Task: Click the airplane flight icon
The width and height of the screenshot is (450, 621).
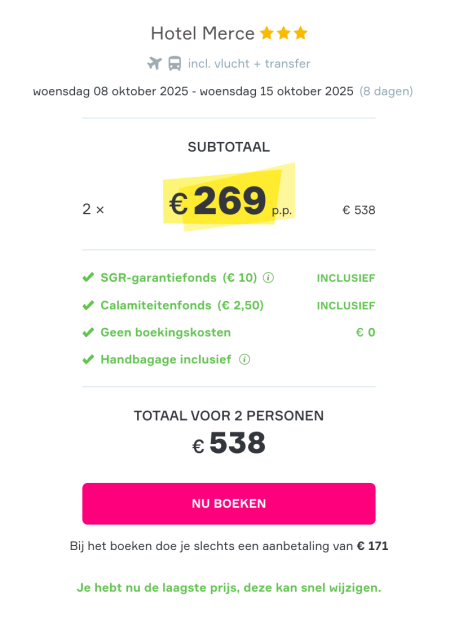Action: pyautogui.click(x=154, y=63)
